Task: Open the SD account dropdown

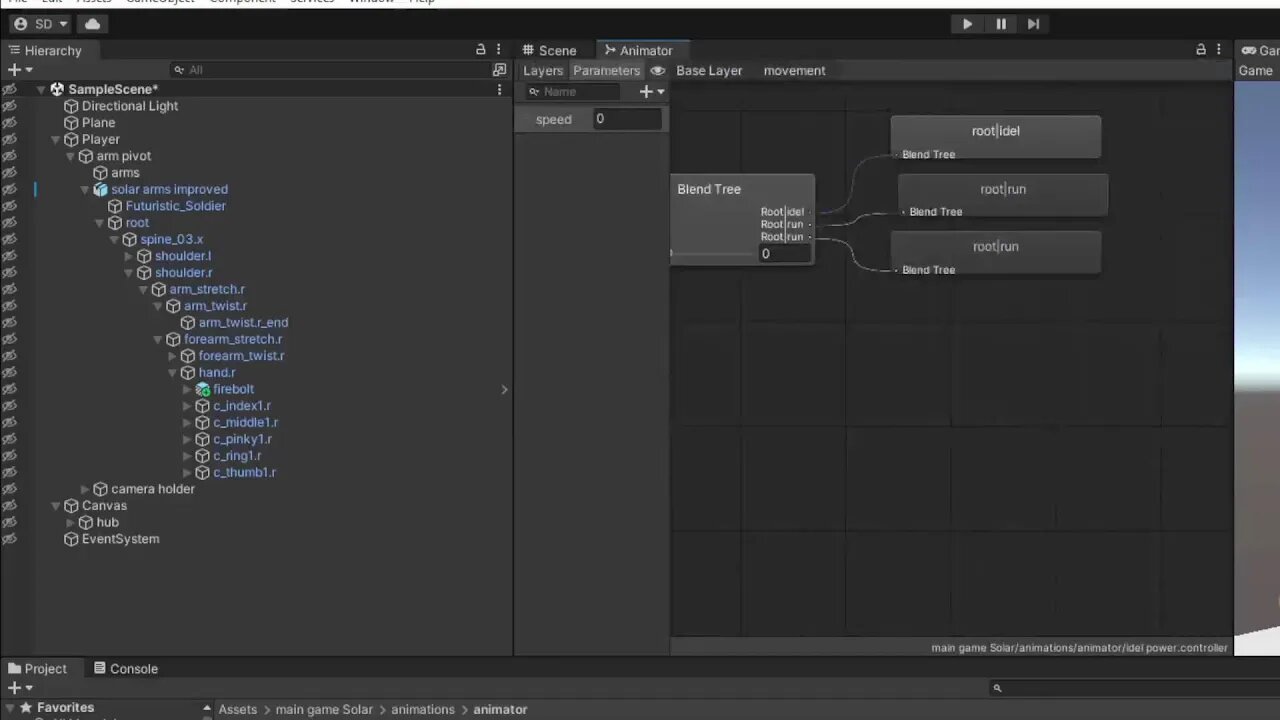Action: (40, 24)
